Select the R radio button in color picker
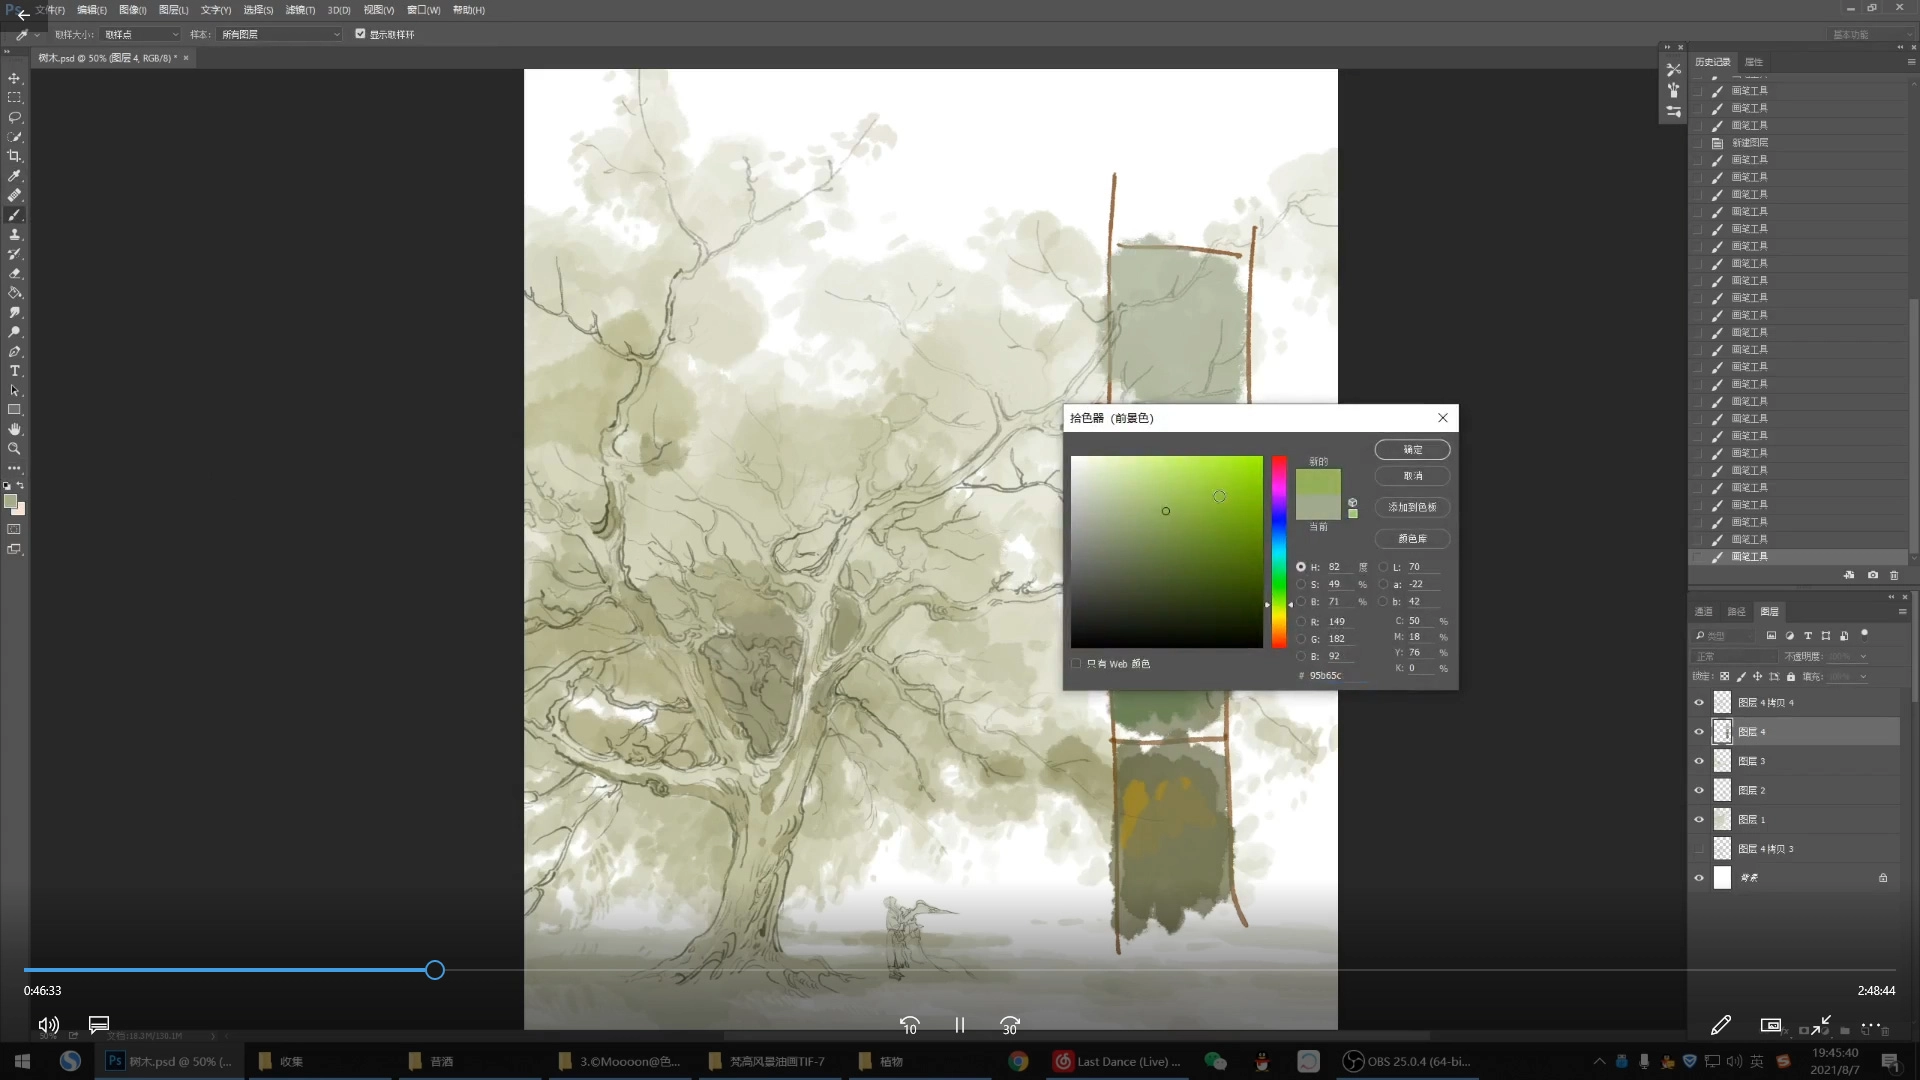 pos(1301,622)
